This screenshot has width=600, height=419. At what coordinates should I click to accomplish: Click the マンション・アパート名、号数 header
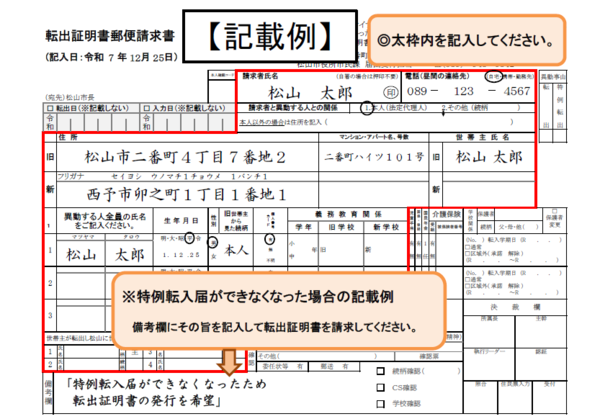pyautogui.click(x=374, y=137)
